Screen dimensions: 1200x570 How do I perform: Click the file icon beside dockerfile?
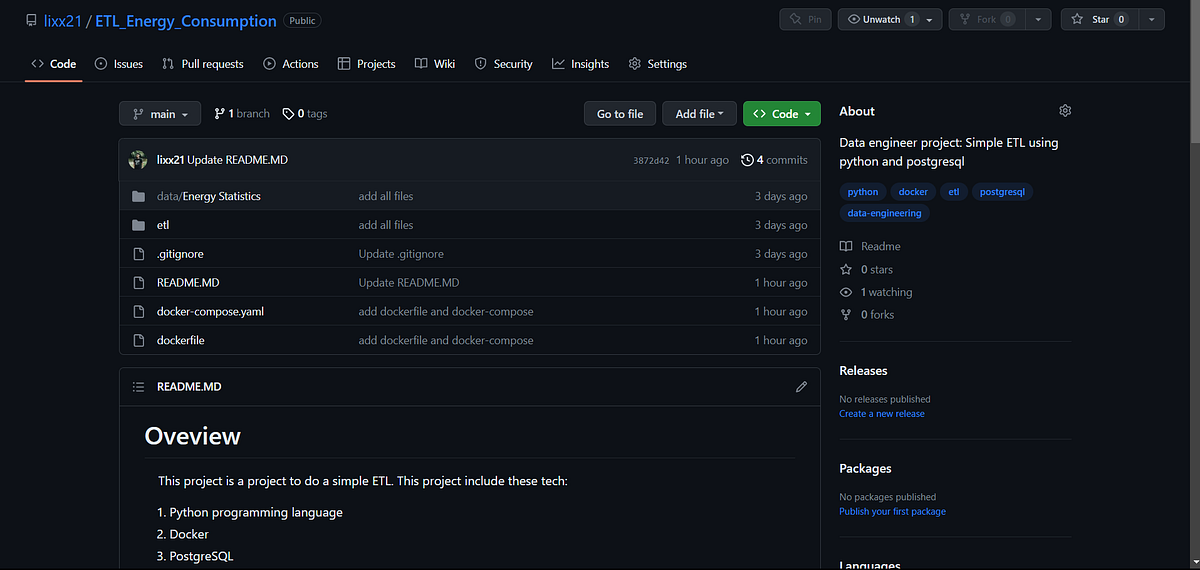139,341
